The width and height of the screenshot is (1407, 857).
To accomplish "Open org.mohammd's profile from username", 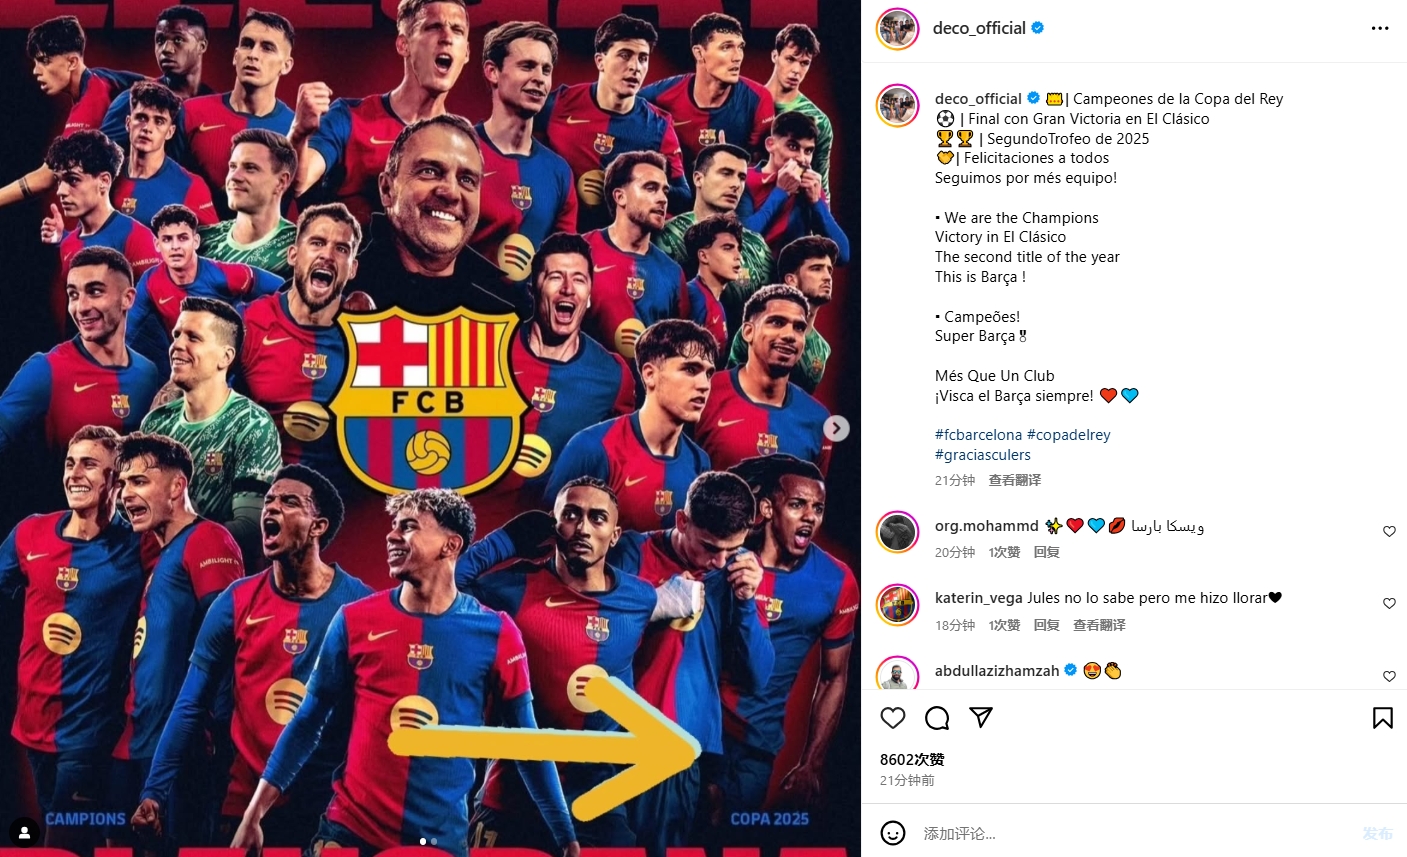I will coord(986,526).
